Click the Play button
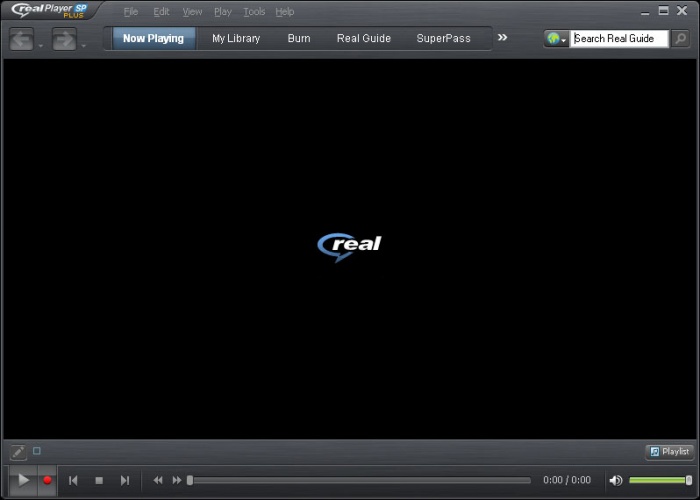The width and height of the screenshot is (700, 500). pyautogui.click(x=23, y=480)
